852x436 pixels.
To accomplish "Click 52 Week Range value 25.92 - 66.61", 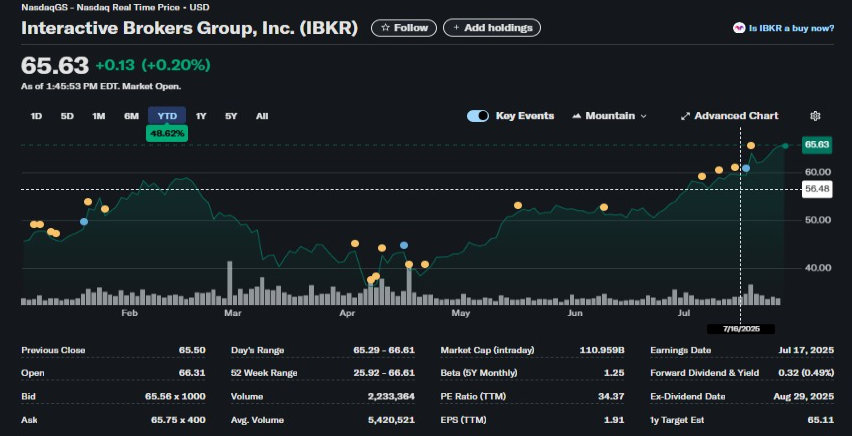I will [x=384, y=373].
